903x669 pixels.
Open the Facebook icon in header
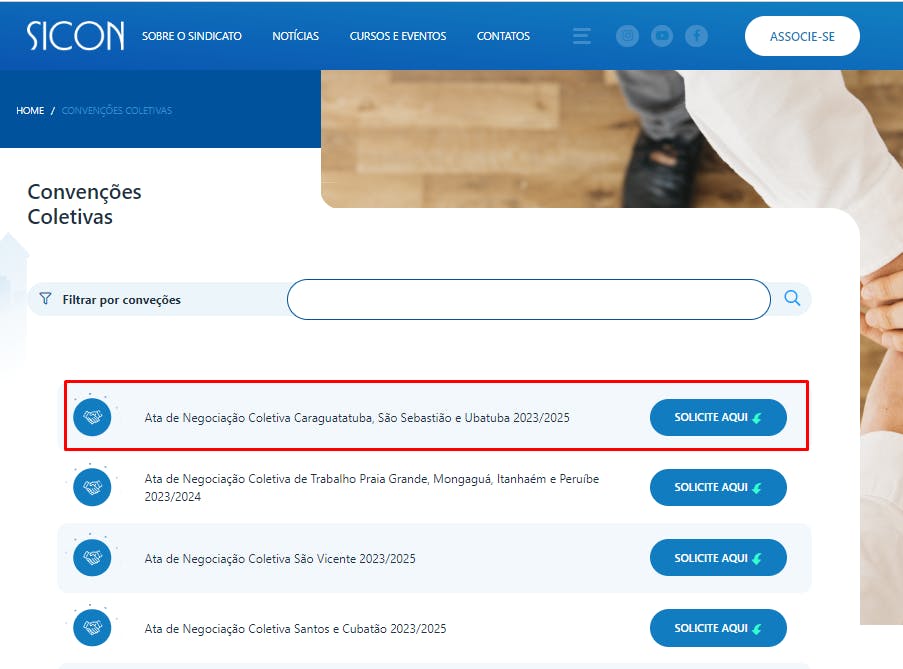point(696,36)
